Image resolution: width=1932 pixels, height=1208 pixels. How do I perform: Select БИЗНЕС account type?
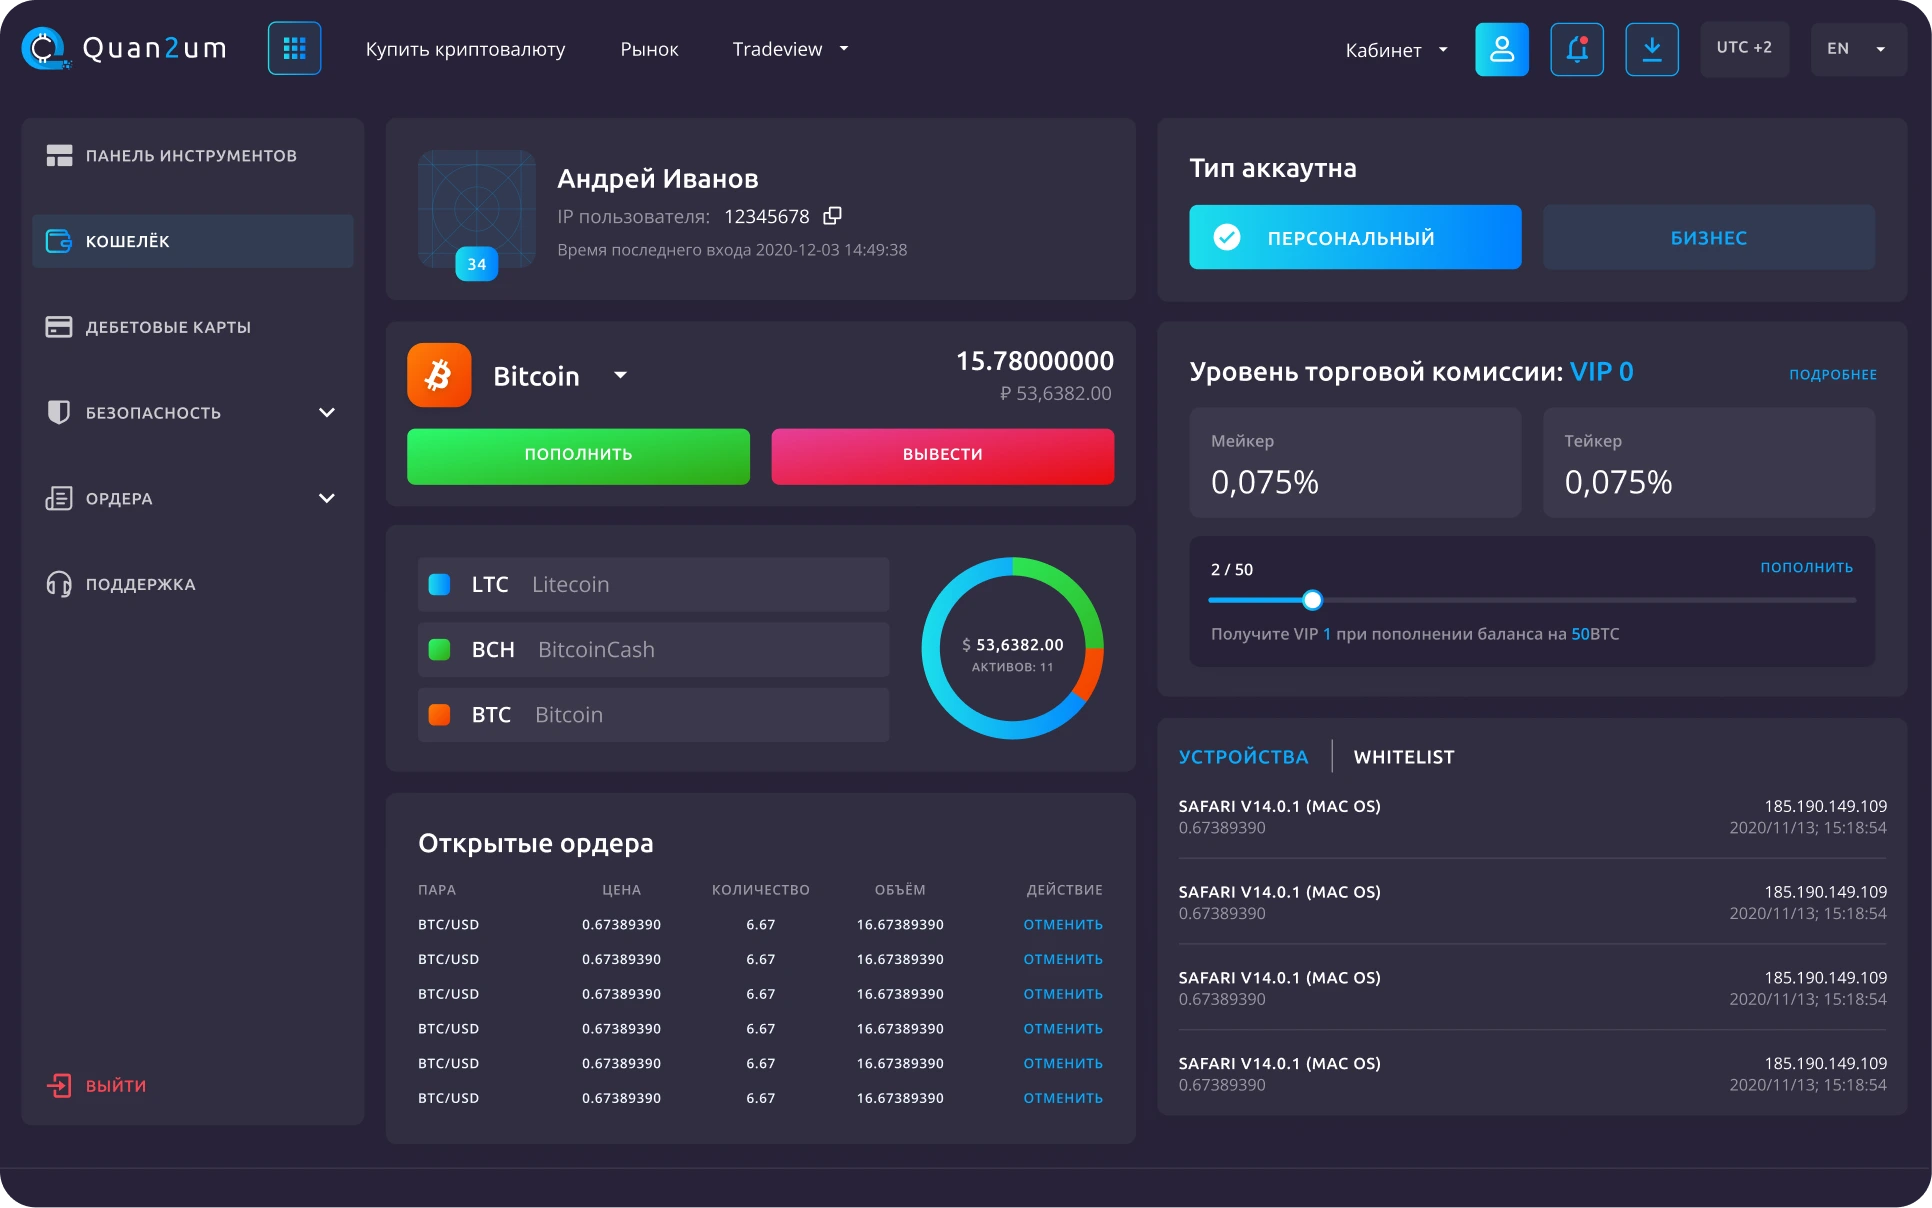[1708, 237]
